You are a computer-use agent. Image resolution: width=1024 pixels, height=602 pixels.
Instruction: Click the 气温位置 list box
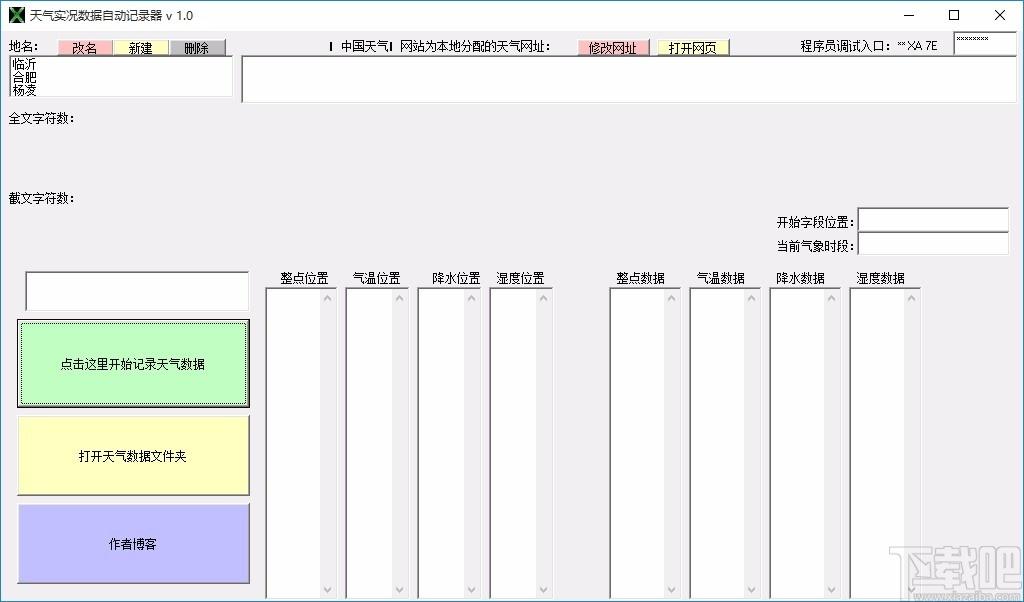point(376,443)
